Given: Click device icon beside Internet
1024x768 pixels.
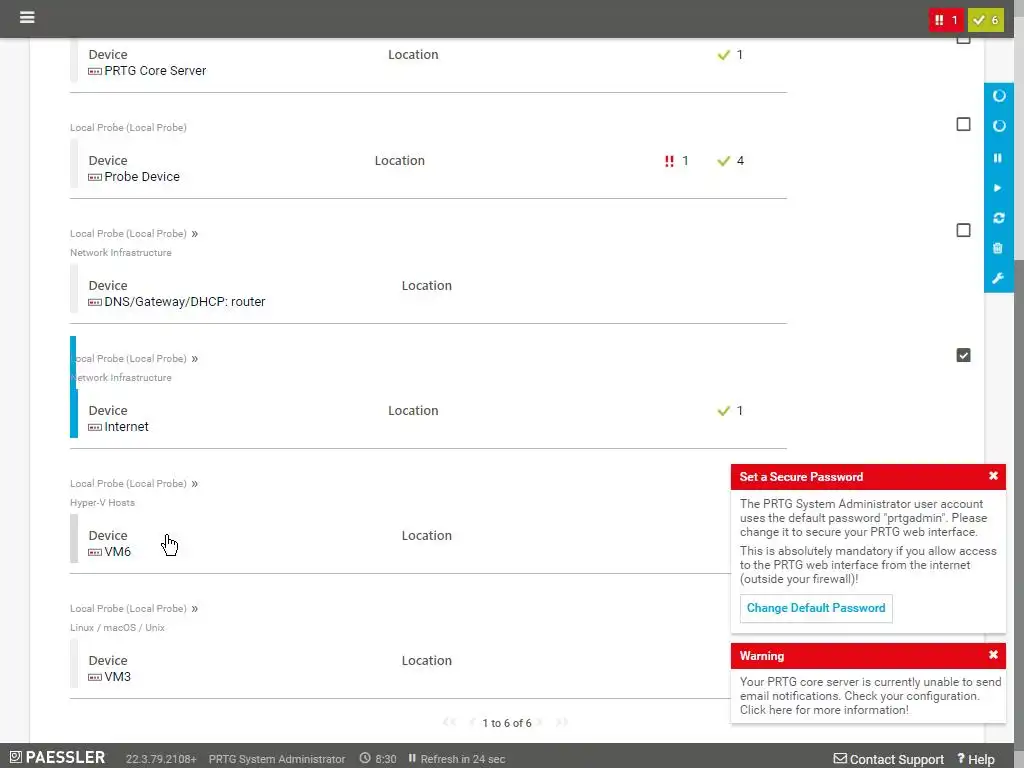Looking at the screenshot, I should point(95,427).
